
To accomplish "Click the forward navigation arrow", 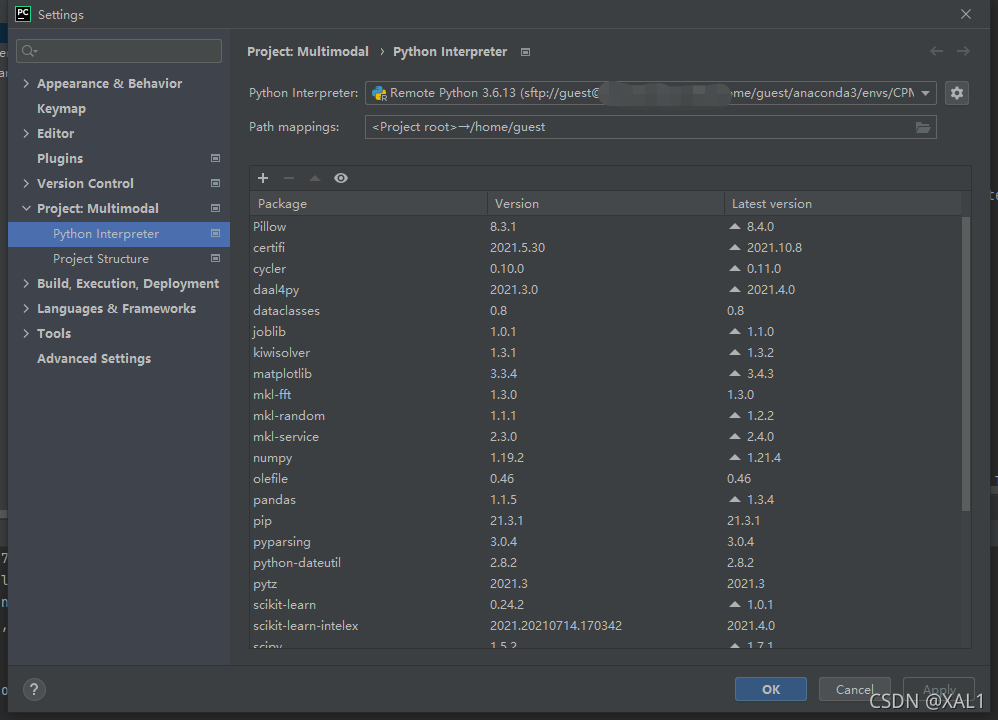I will point(963,51).
